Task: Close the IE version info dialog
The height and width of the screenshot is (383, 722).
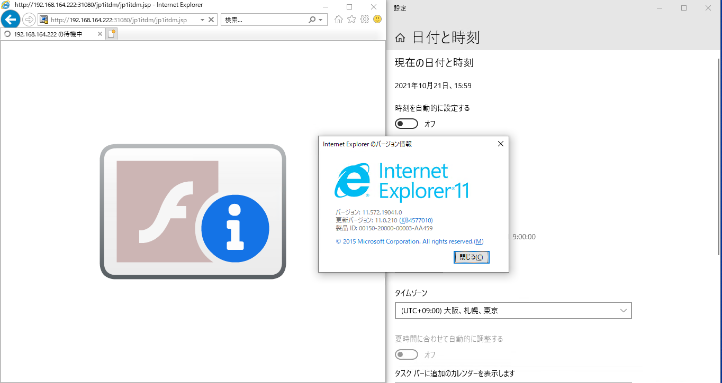Action: pyautogui.click(x=501, y=144)
